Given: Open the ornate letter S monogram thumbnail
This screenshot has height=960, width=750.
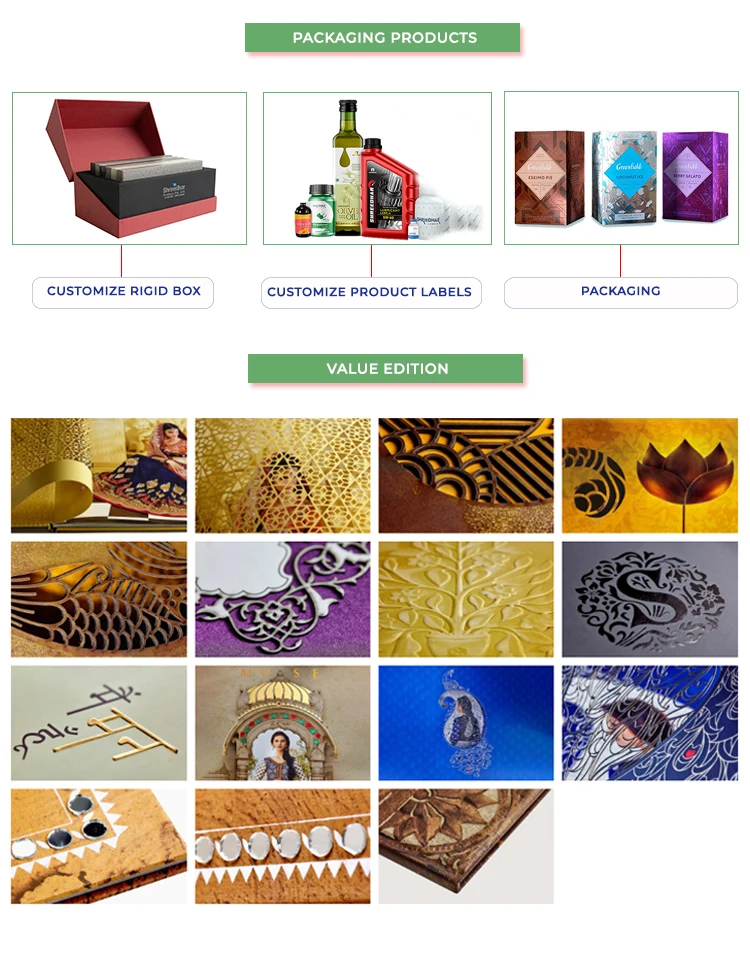Looking at the screenshot, I should (x=650, y=599).
